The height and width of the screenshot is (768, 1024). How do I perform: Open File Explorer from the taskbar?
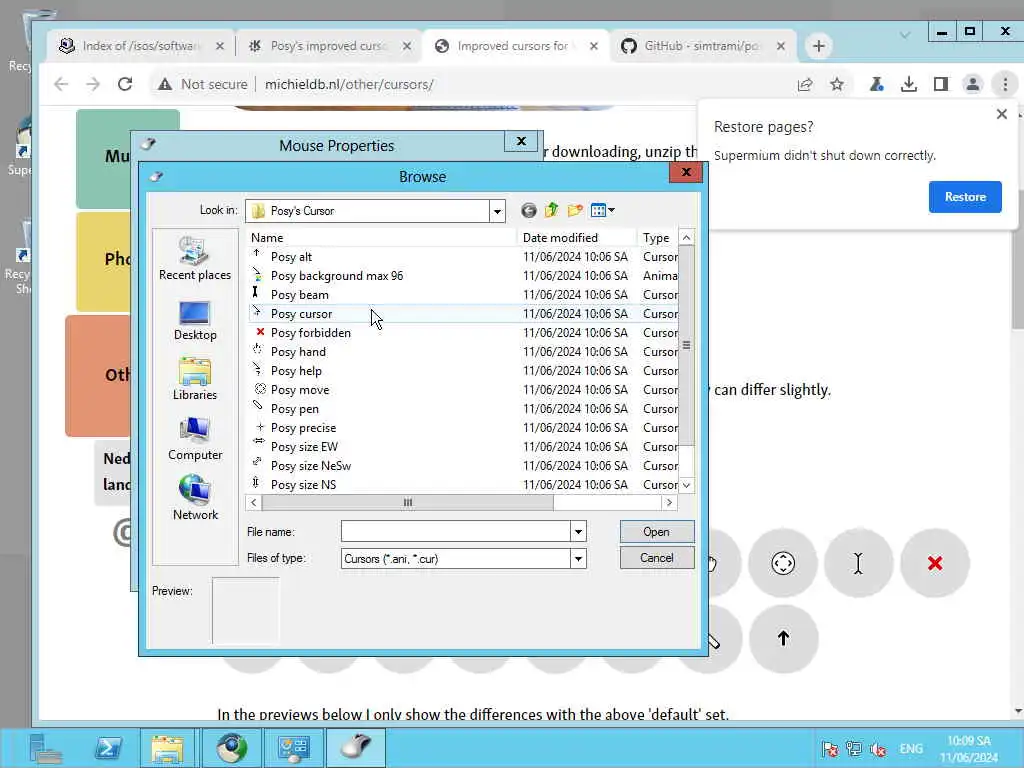click(167, 748)
